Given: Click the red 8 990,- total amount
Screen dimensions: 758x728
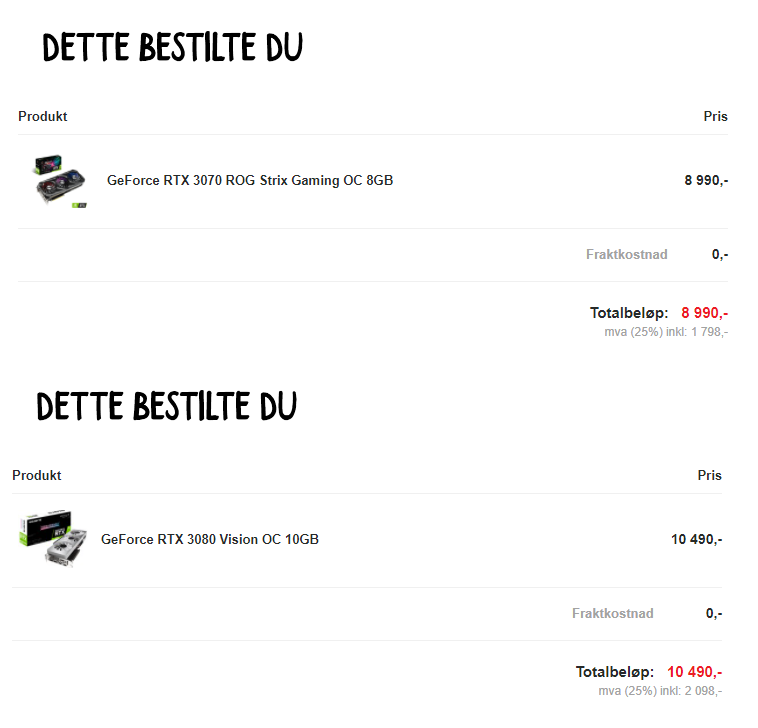Looking at the screenshot, I should point(704,313).
